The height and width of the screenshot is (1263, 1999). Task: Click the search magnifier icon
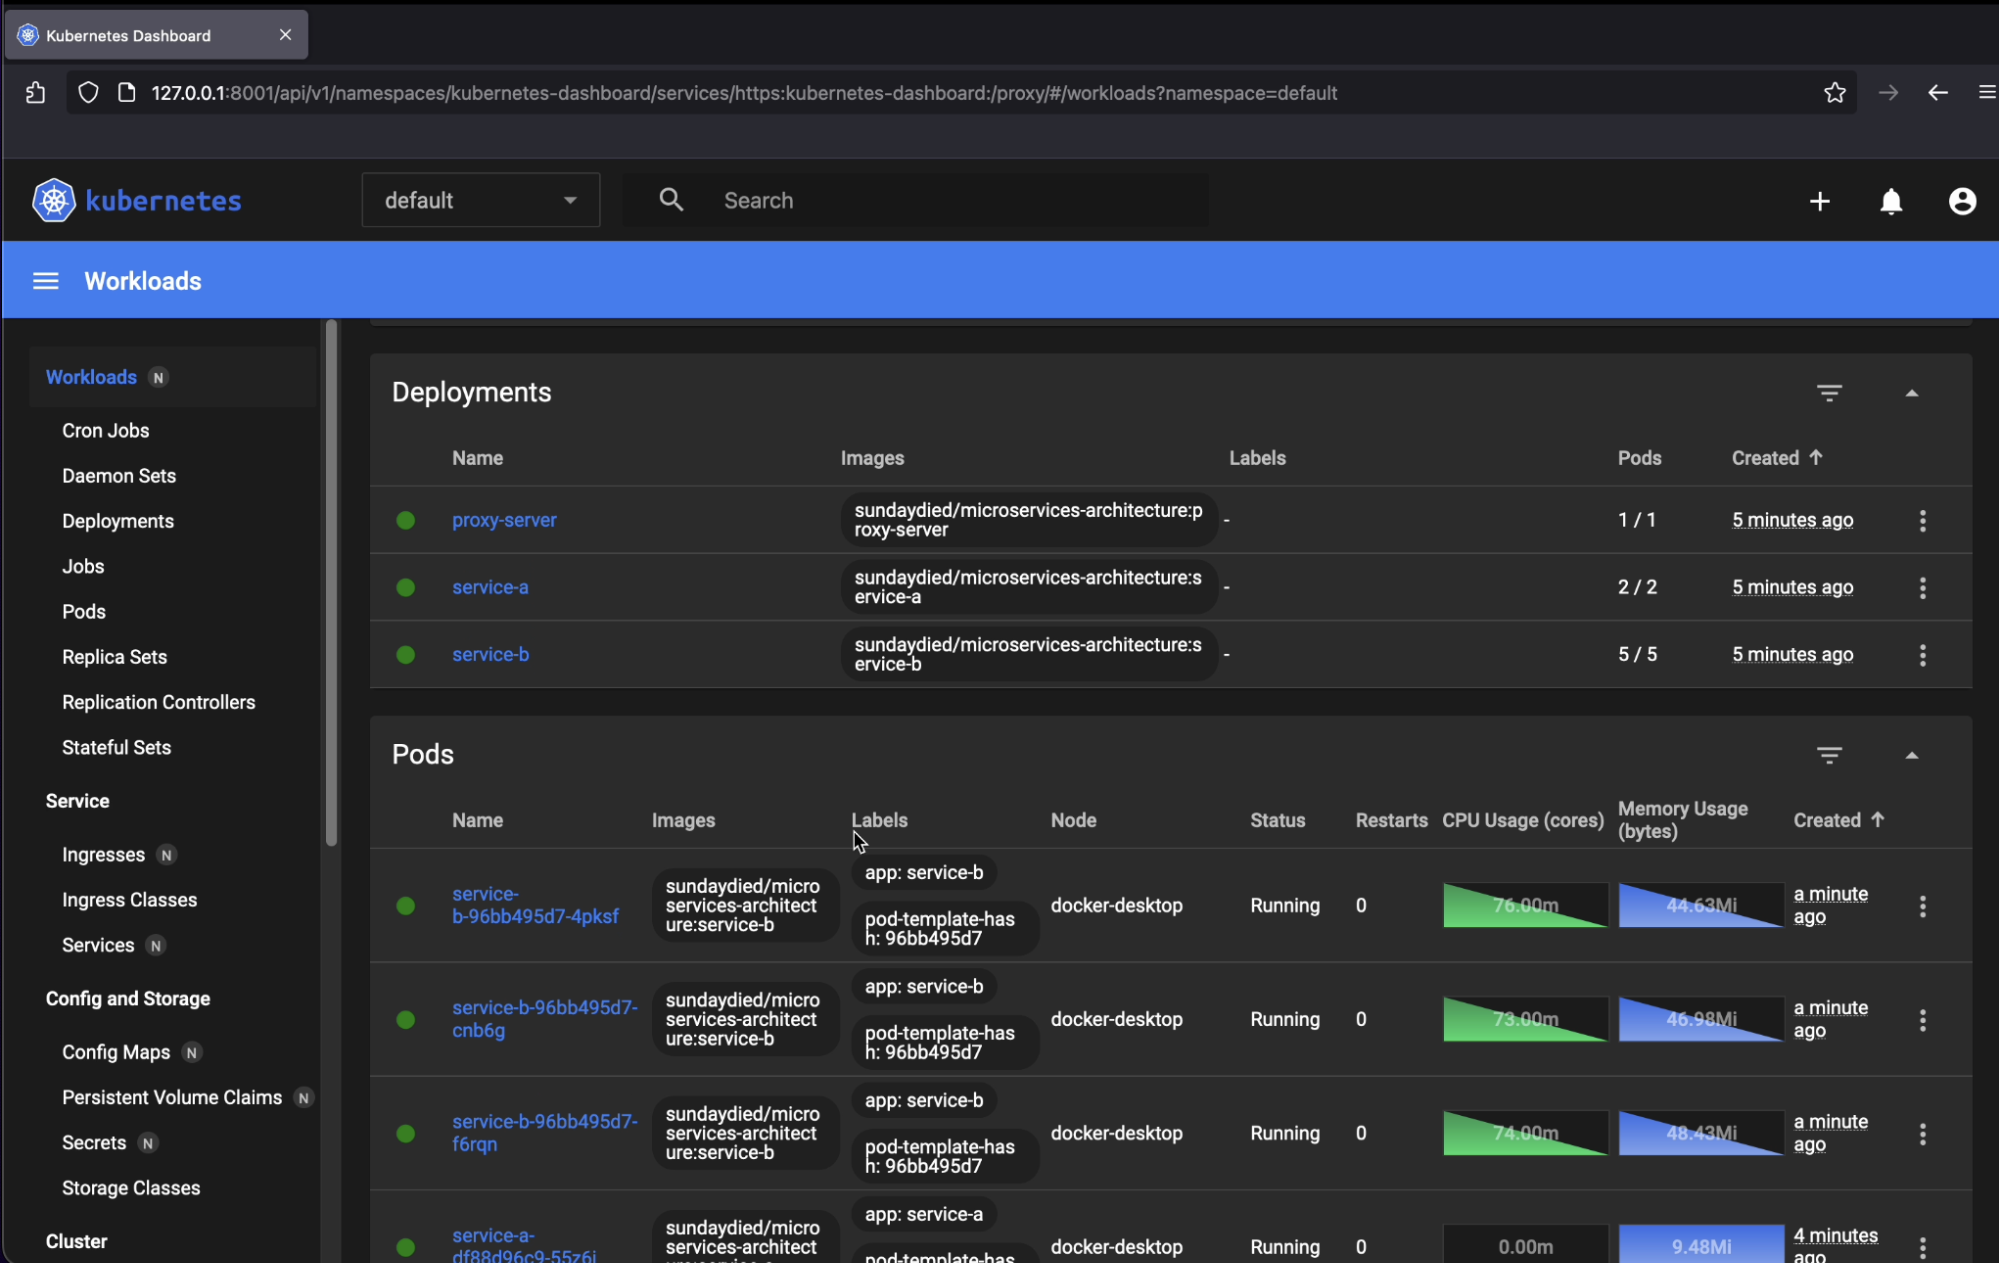(x=671, y=200)
